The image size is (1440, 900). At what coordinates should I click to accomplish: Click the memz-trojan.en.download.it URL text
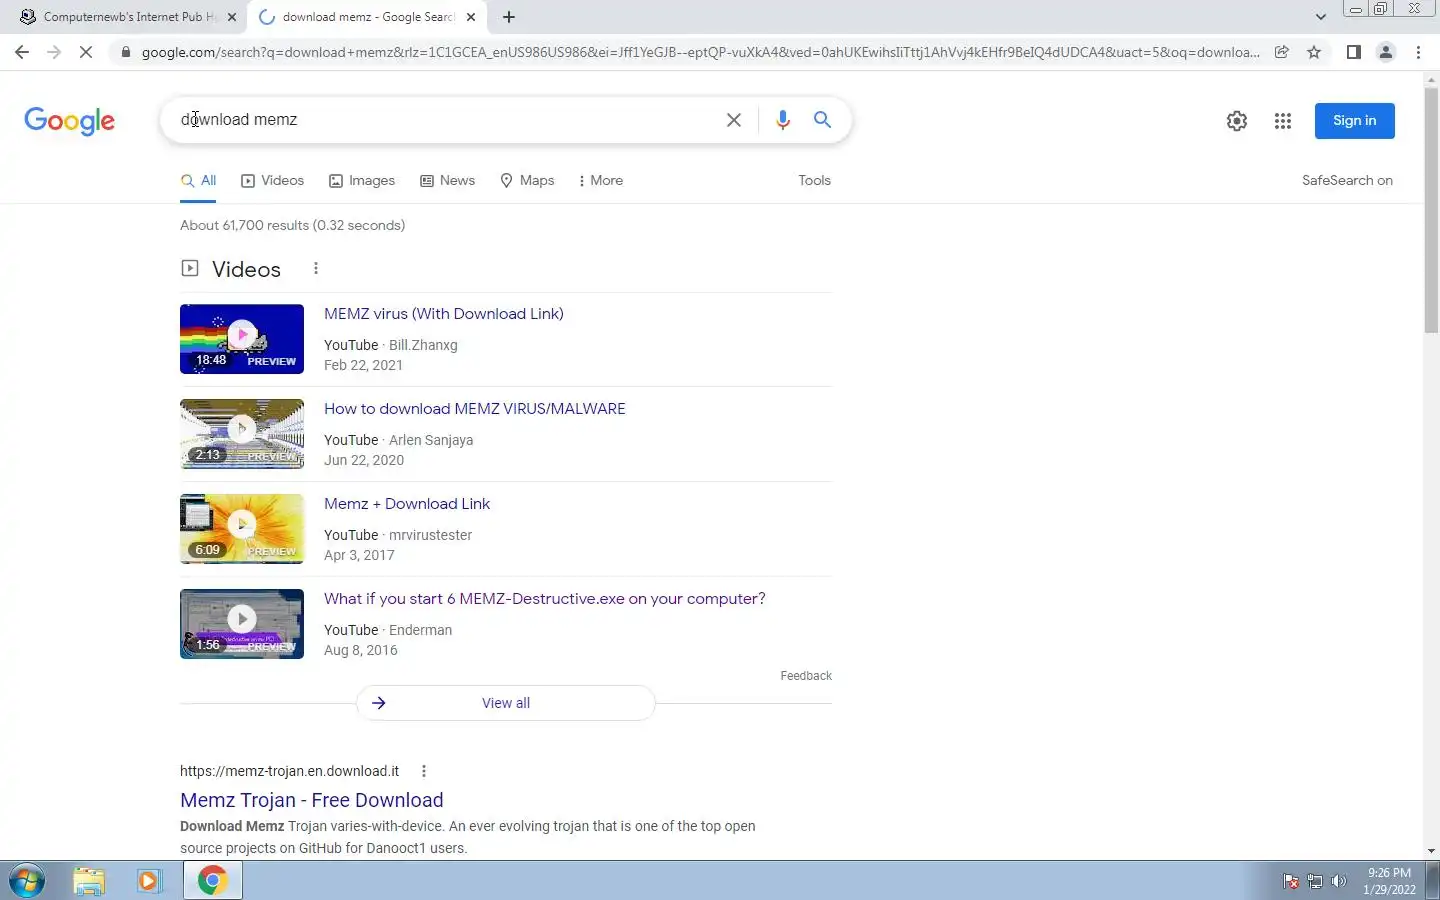point(289,771)
